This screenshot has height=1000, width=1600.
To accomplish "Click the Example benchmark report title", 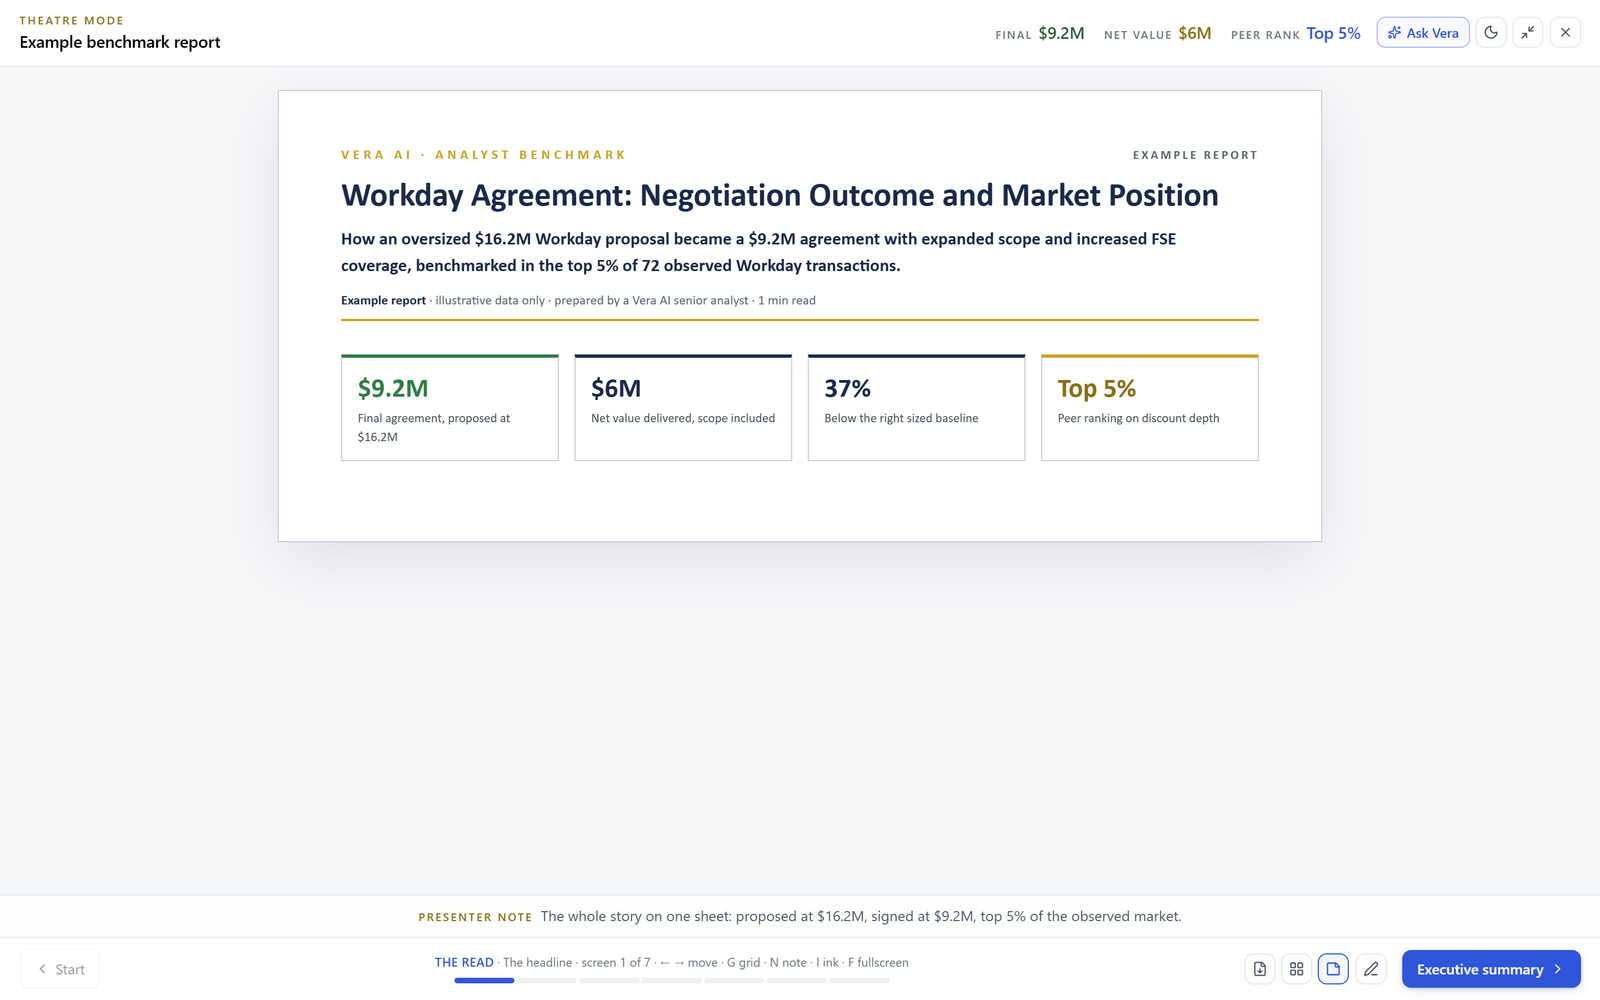I will tap(120, 42).
